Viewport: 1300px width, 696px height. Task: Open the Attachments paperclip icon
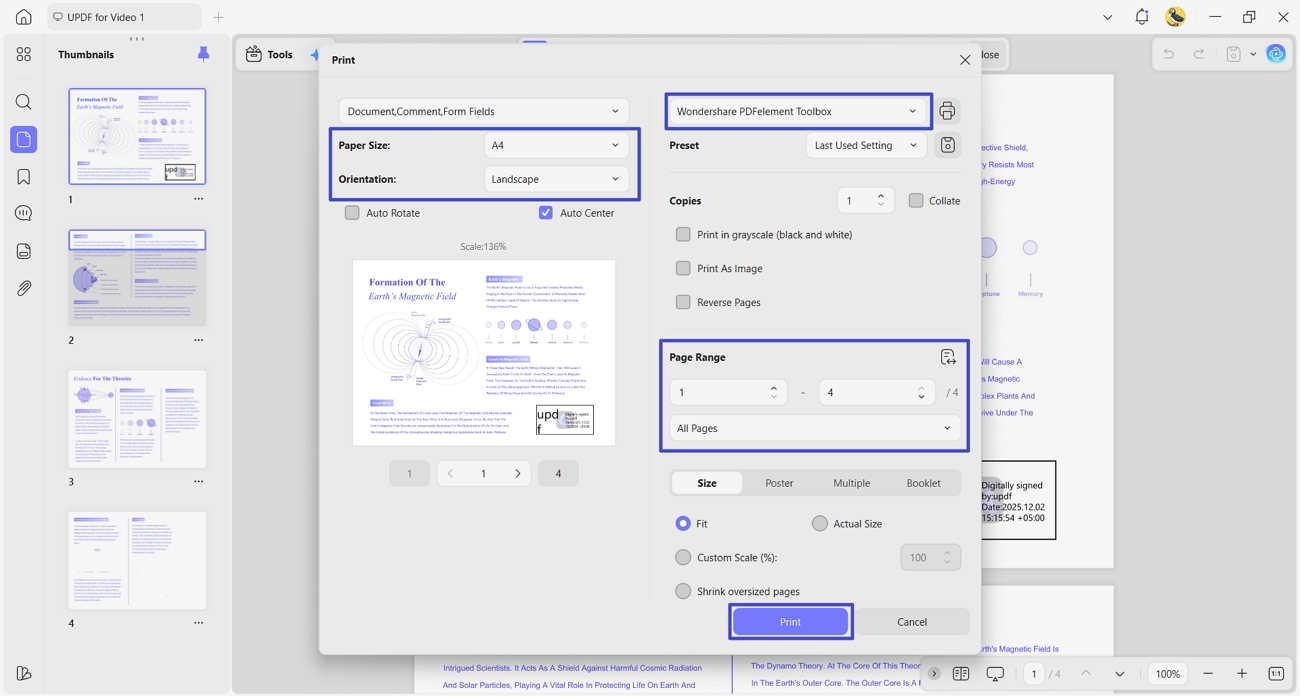click(23, 288)
